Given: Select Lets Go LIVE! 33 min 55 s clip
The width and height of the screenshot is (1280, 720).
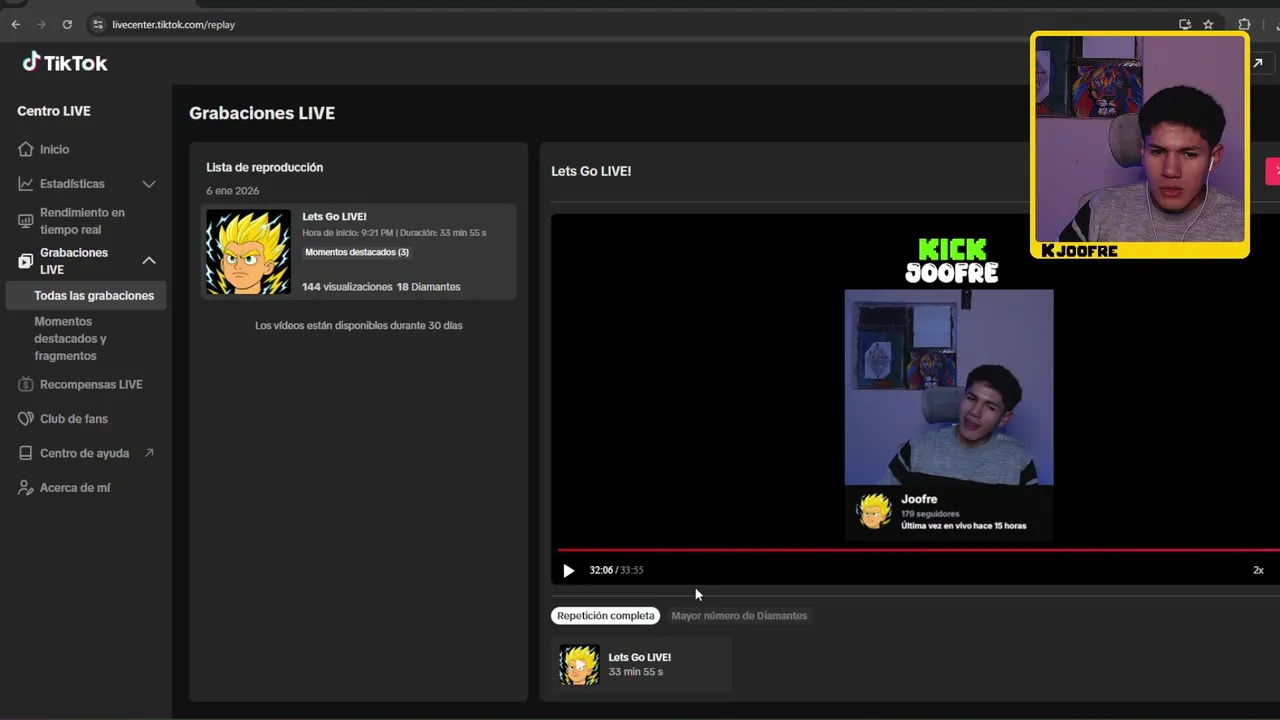Looking at the screenshot, I should coord(641,664).
